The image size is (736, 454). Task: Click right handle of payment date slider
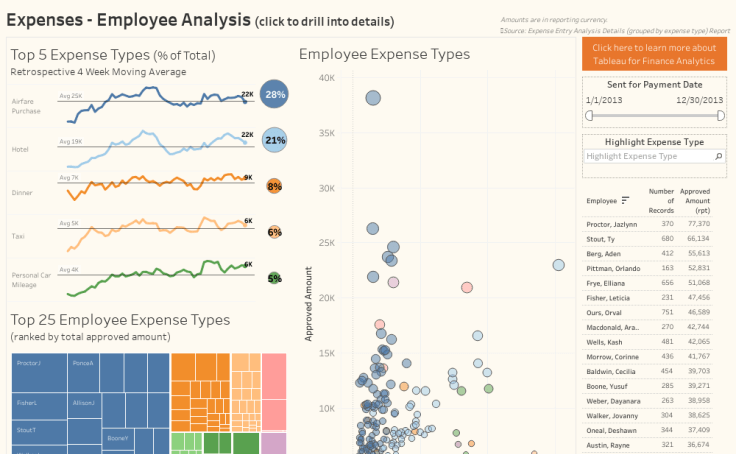point(720,115)
